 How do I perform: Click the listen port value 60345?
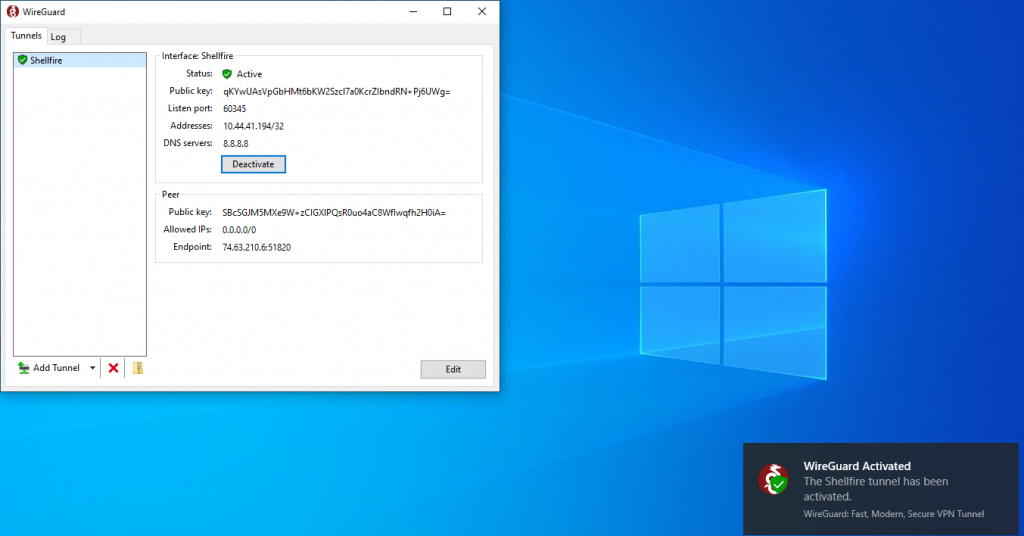[x=234, y=109]
